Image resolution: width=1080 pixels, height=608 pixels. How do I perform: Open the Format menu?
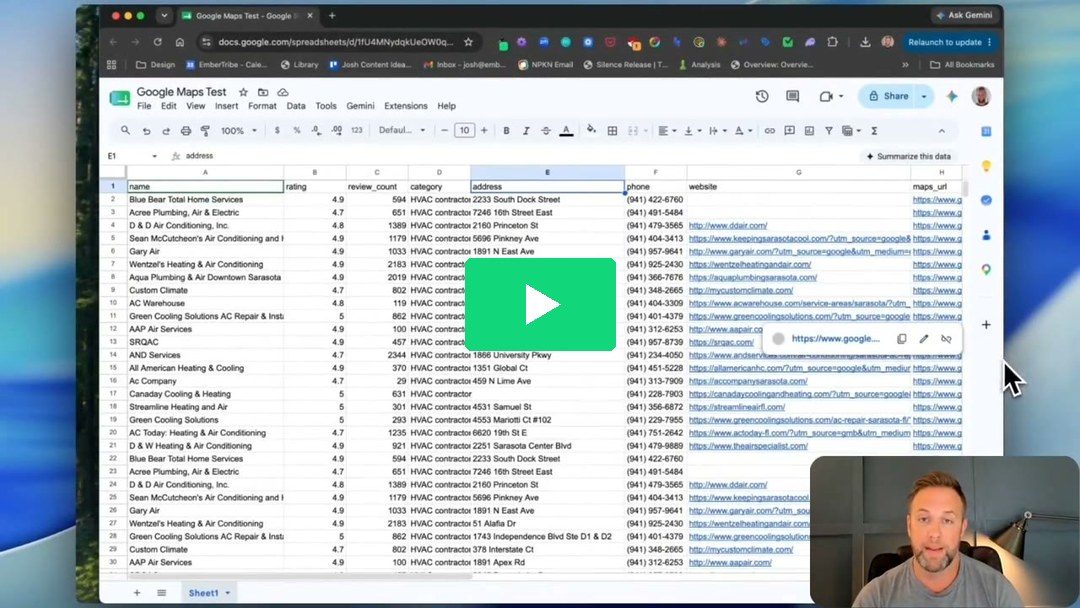click(262, 106)
